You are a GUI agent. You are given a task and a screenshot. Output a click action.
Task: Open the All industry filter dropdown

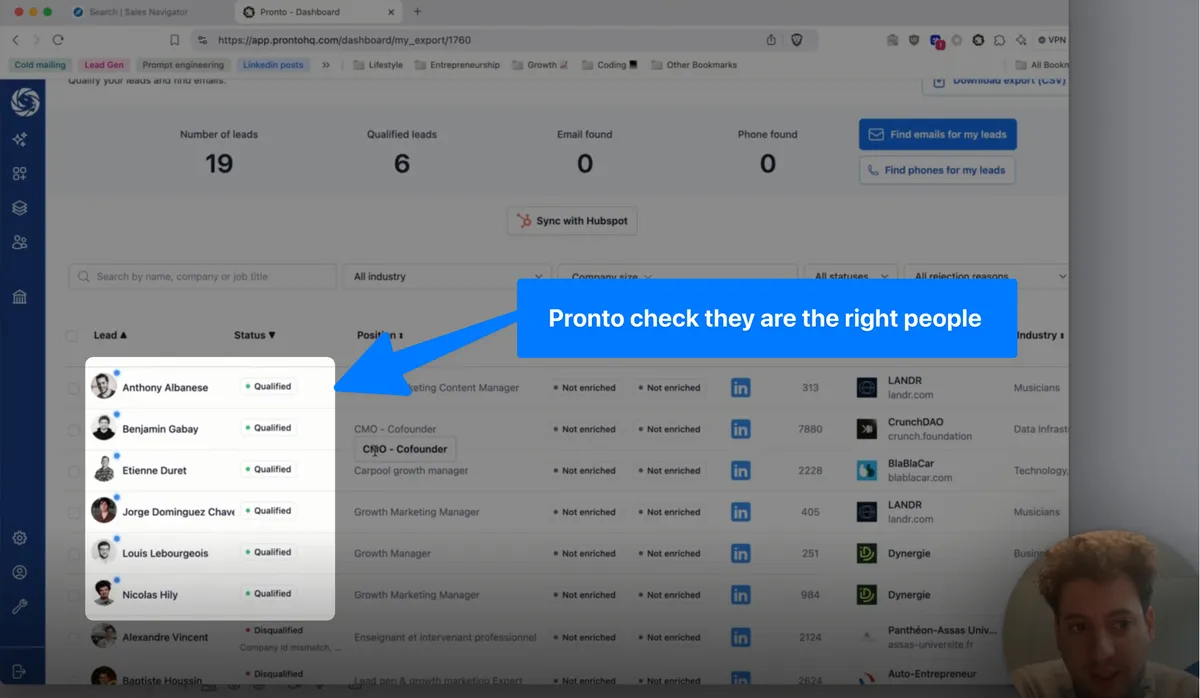(x=447, y=277)
